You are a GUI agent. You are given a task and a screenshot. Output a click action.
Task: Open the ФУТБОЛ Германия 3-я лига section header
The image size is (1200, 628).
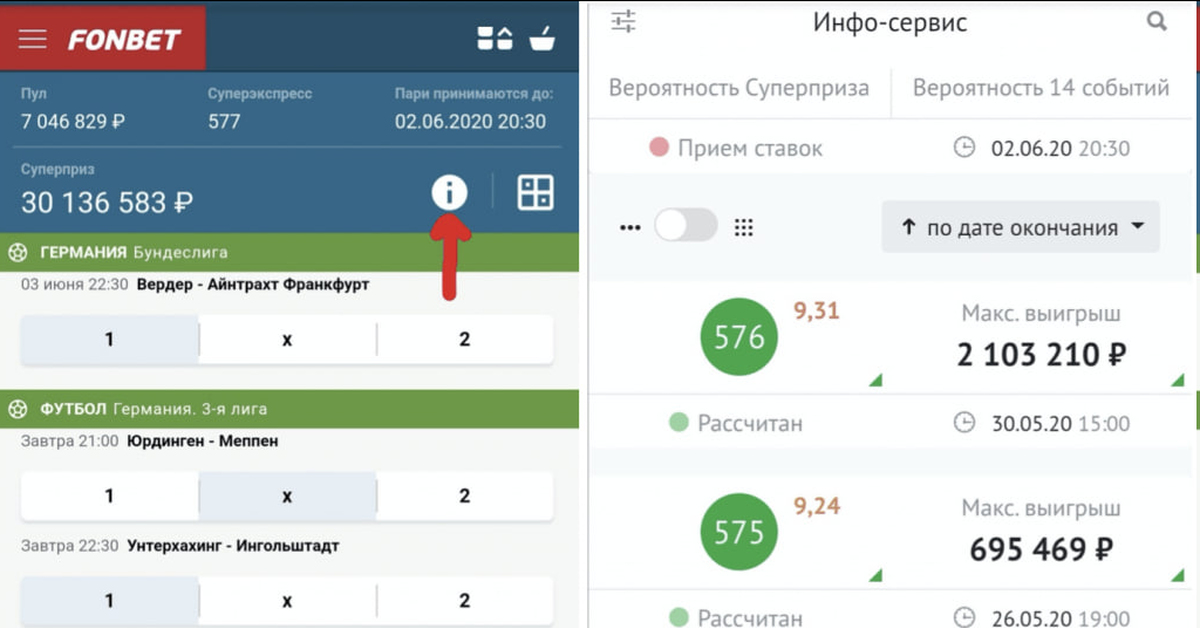click(x=289, y=409)
